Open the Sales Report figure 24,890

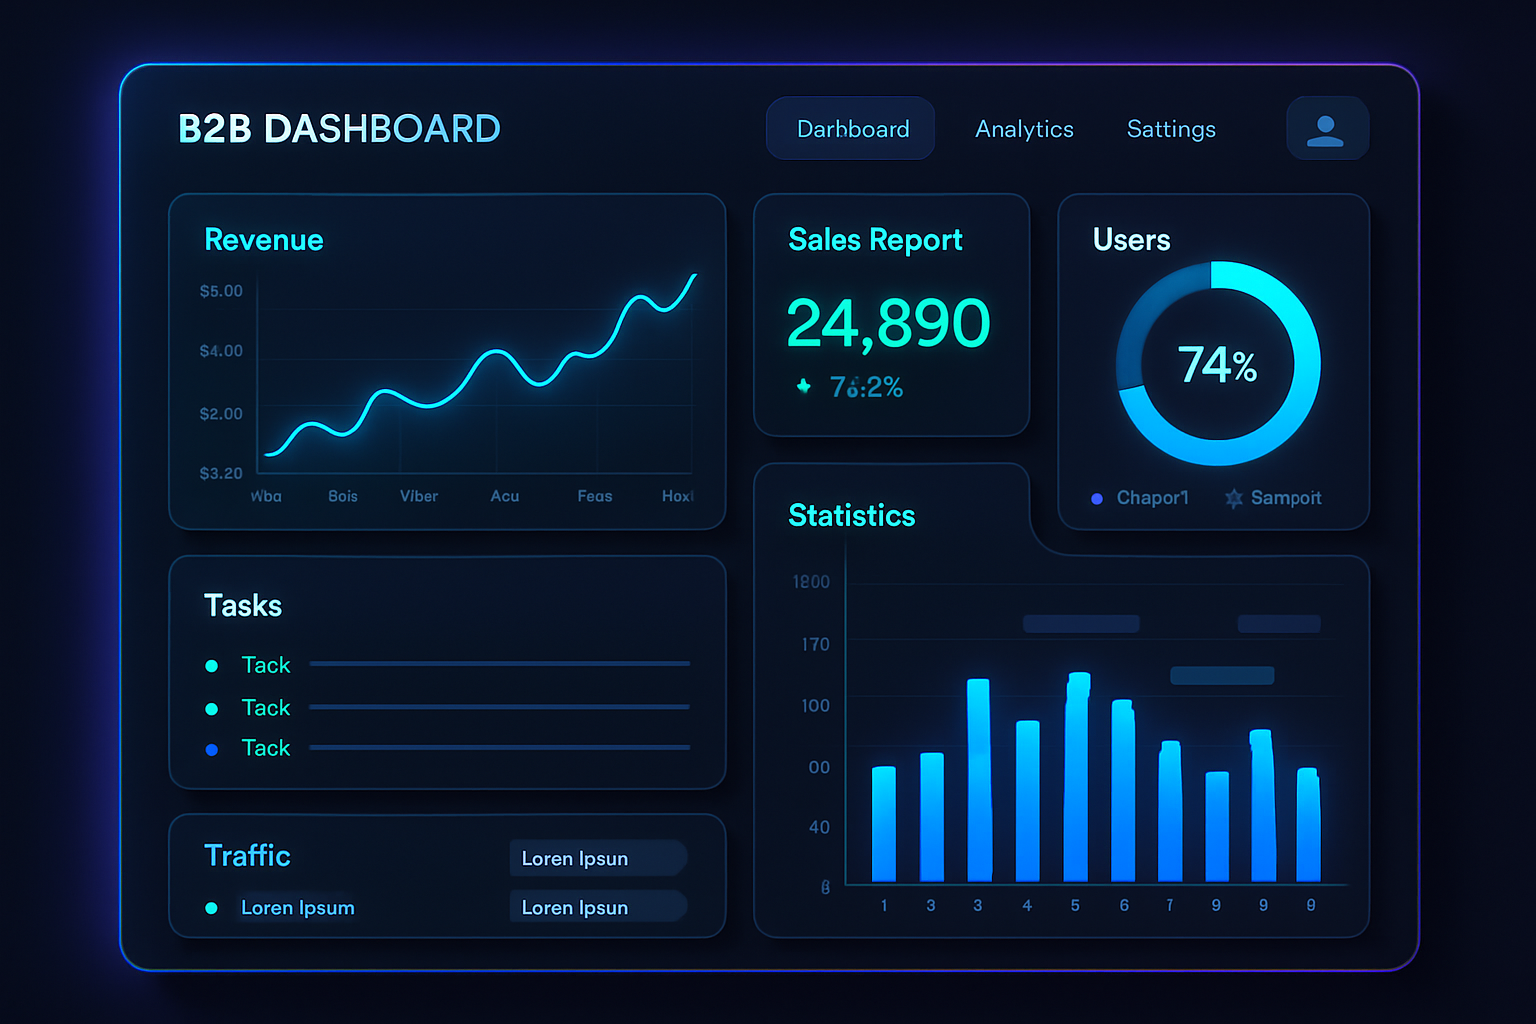888,321
